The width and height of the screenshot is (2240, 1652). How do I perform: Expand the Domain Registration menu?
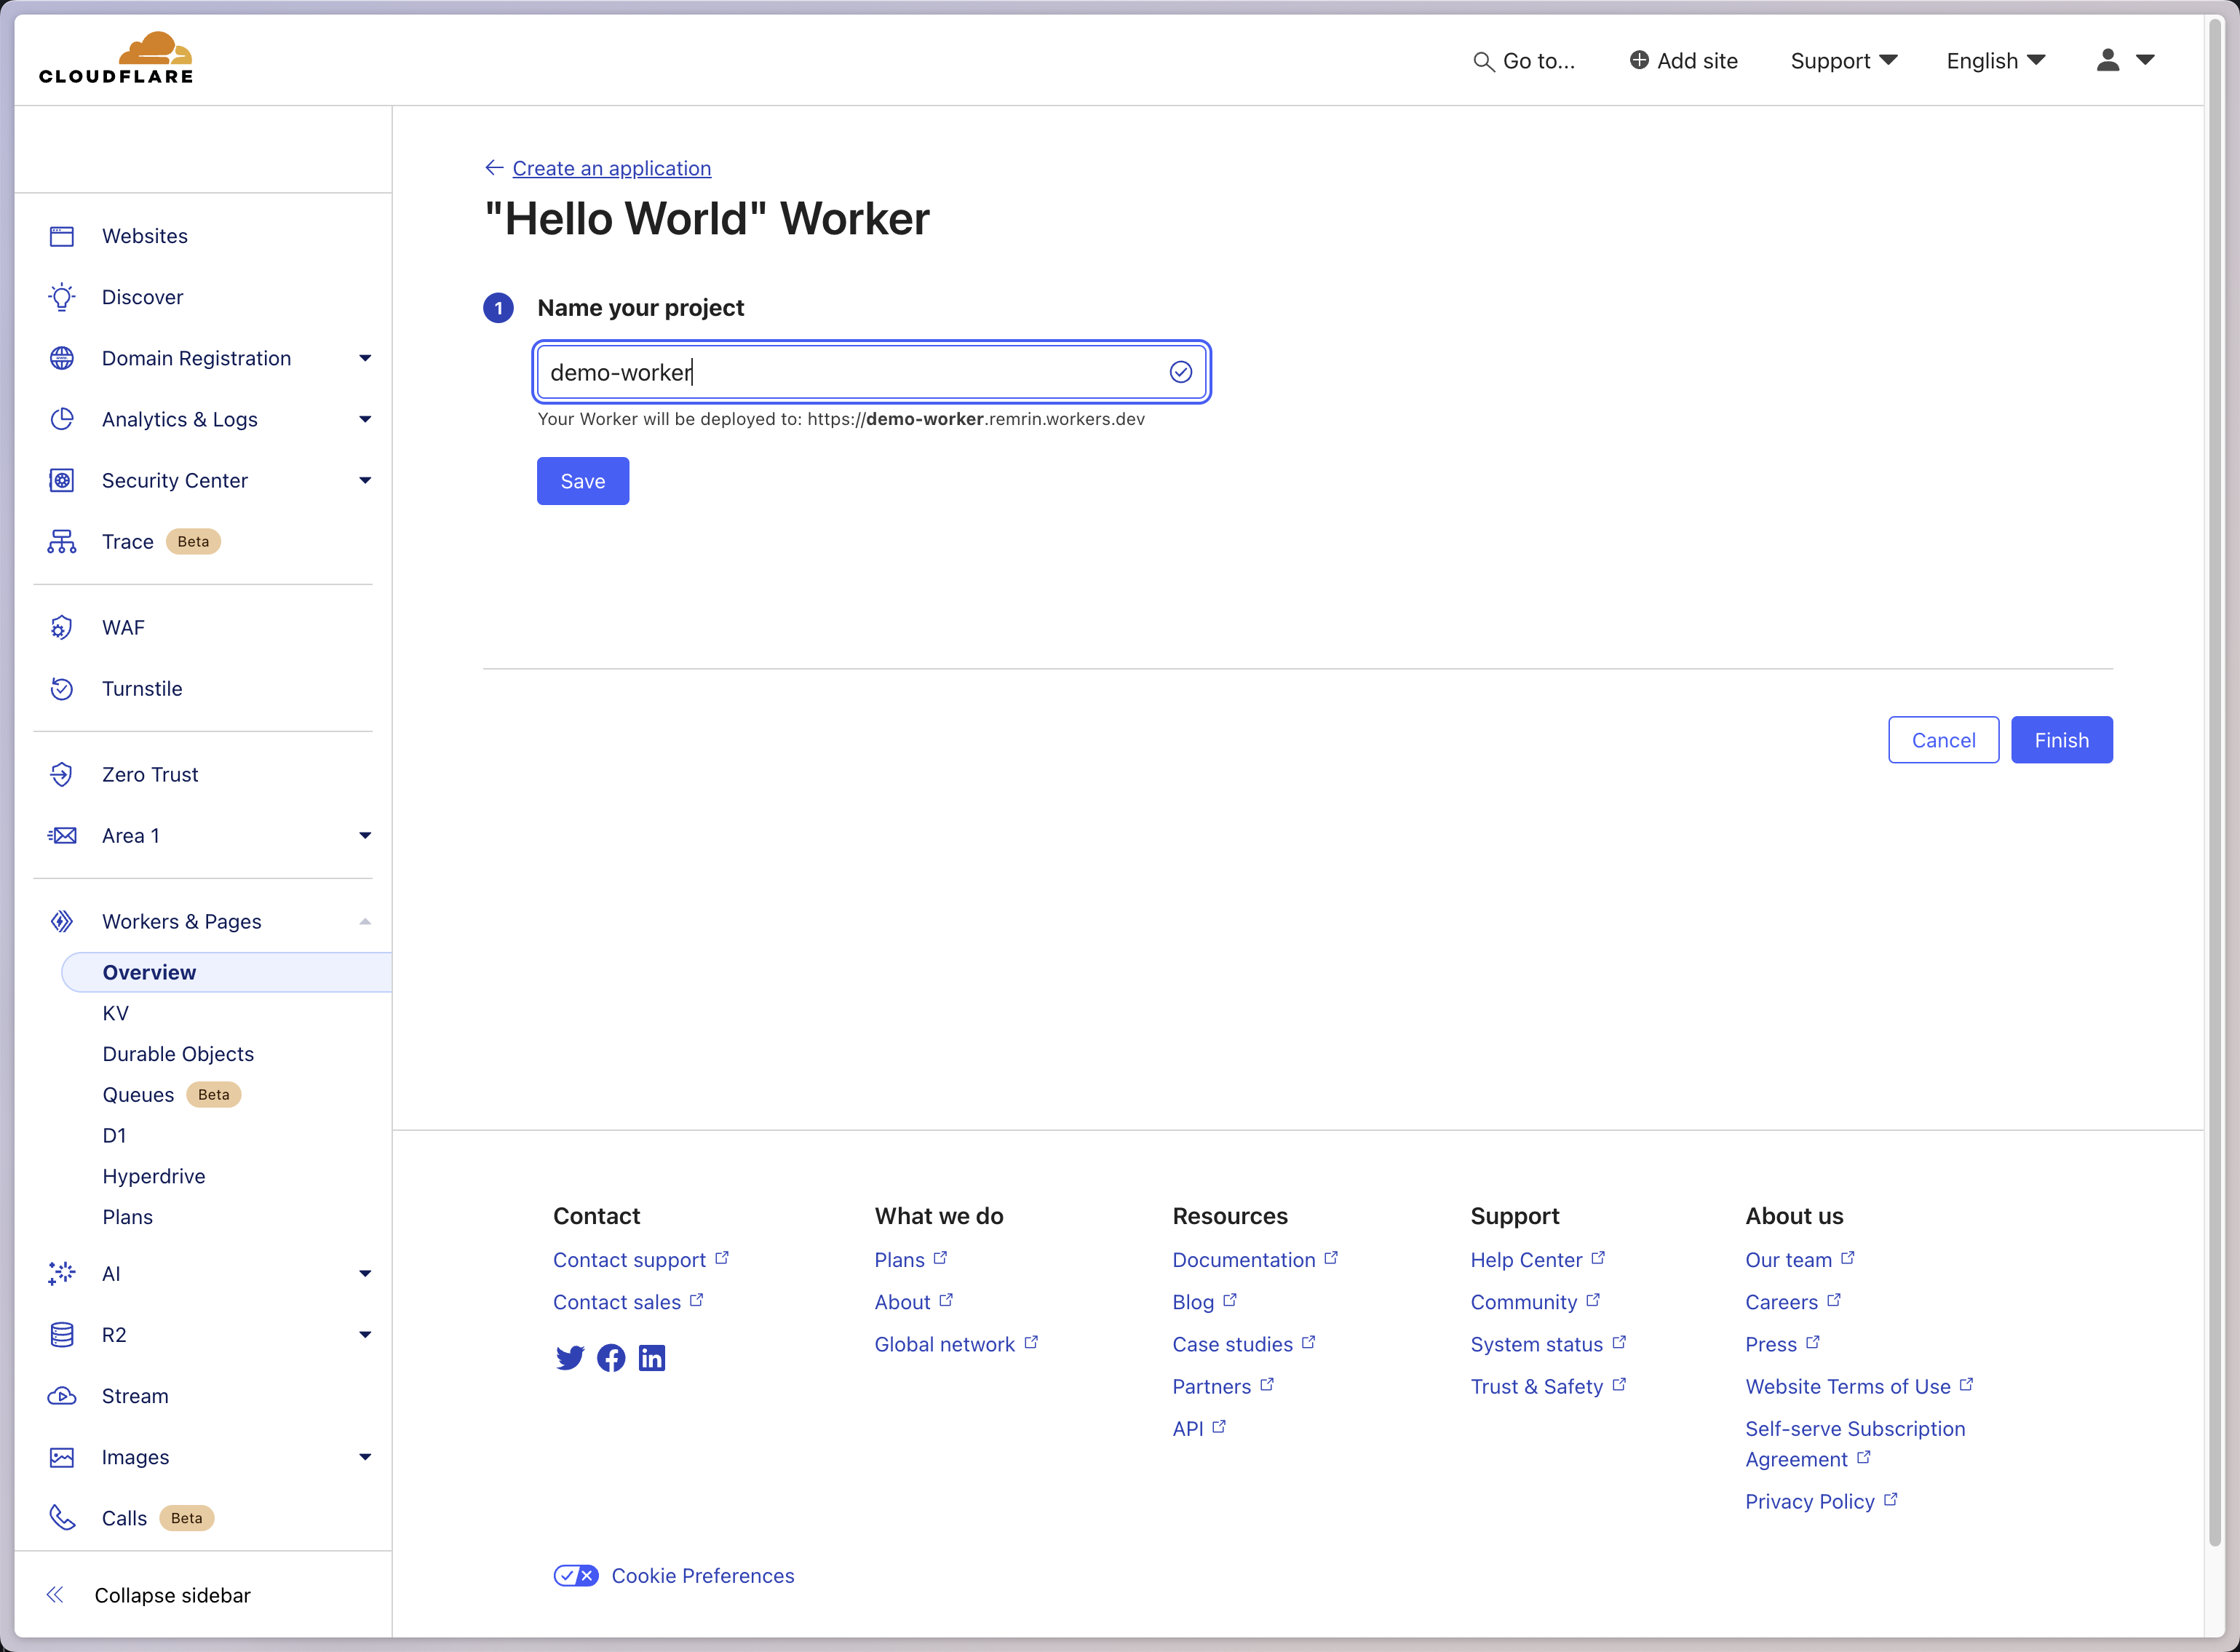[365, 358]
